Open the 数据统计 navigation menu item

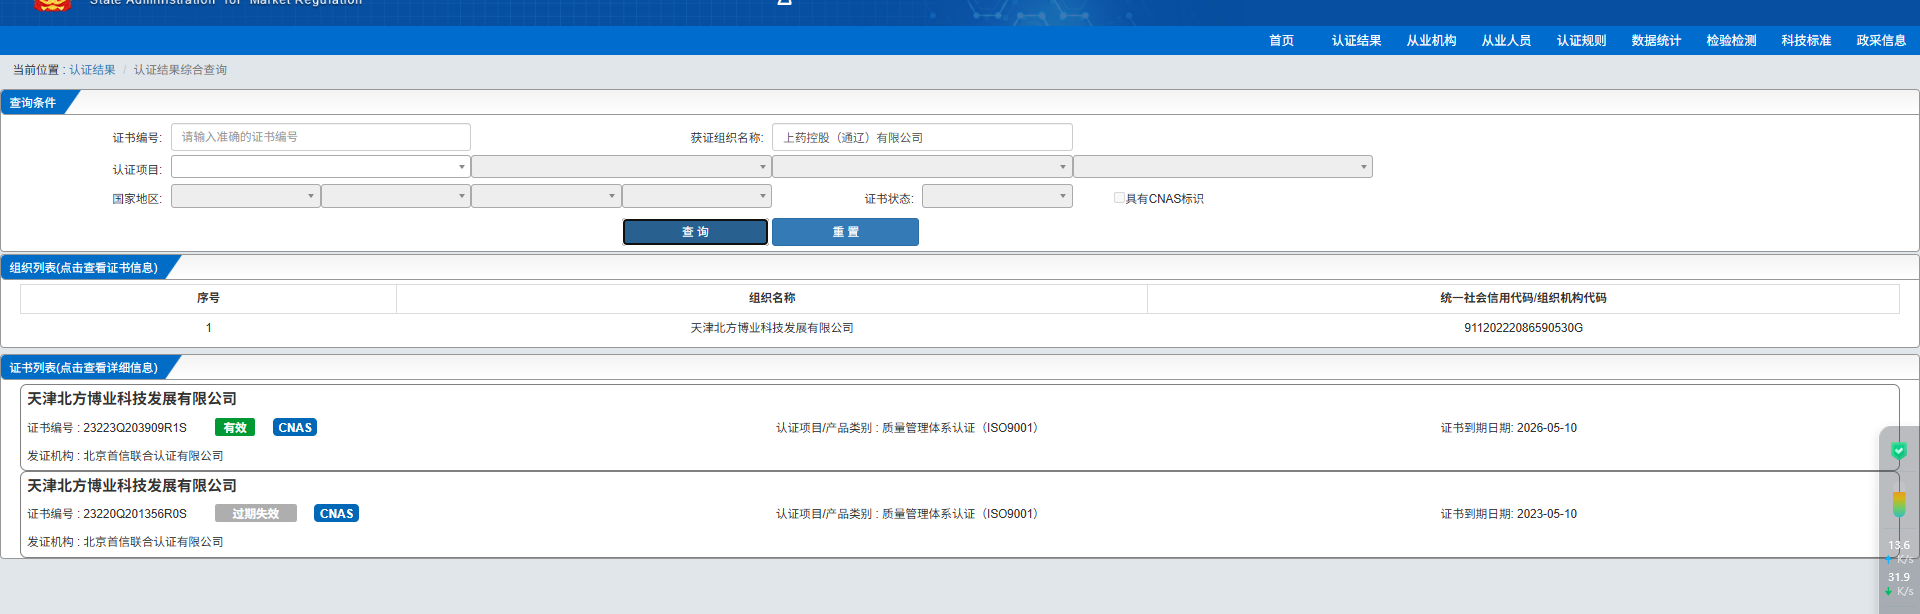(1656, 41)
